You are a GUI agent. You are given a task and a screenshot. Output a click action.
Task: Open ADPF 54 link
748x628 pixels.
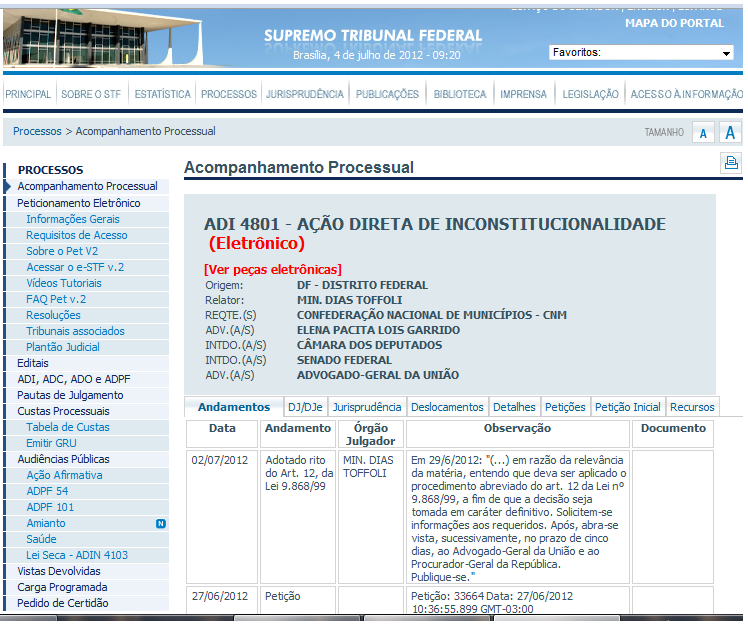coord(47,491)
